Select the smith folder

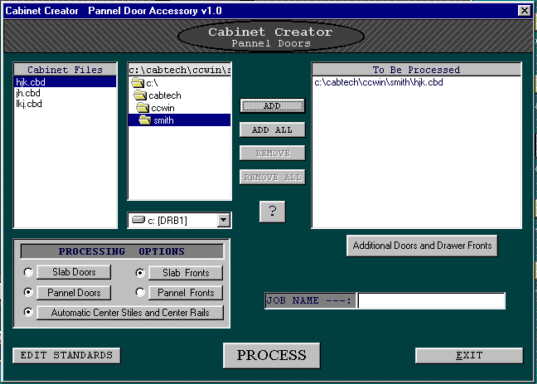click(179, 120)
